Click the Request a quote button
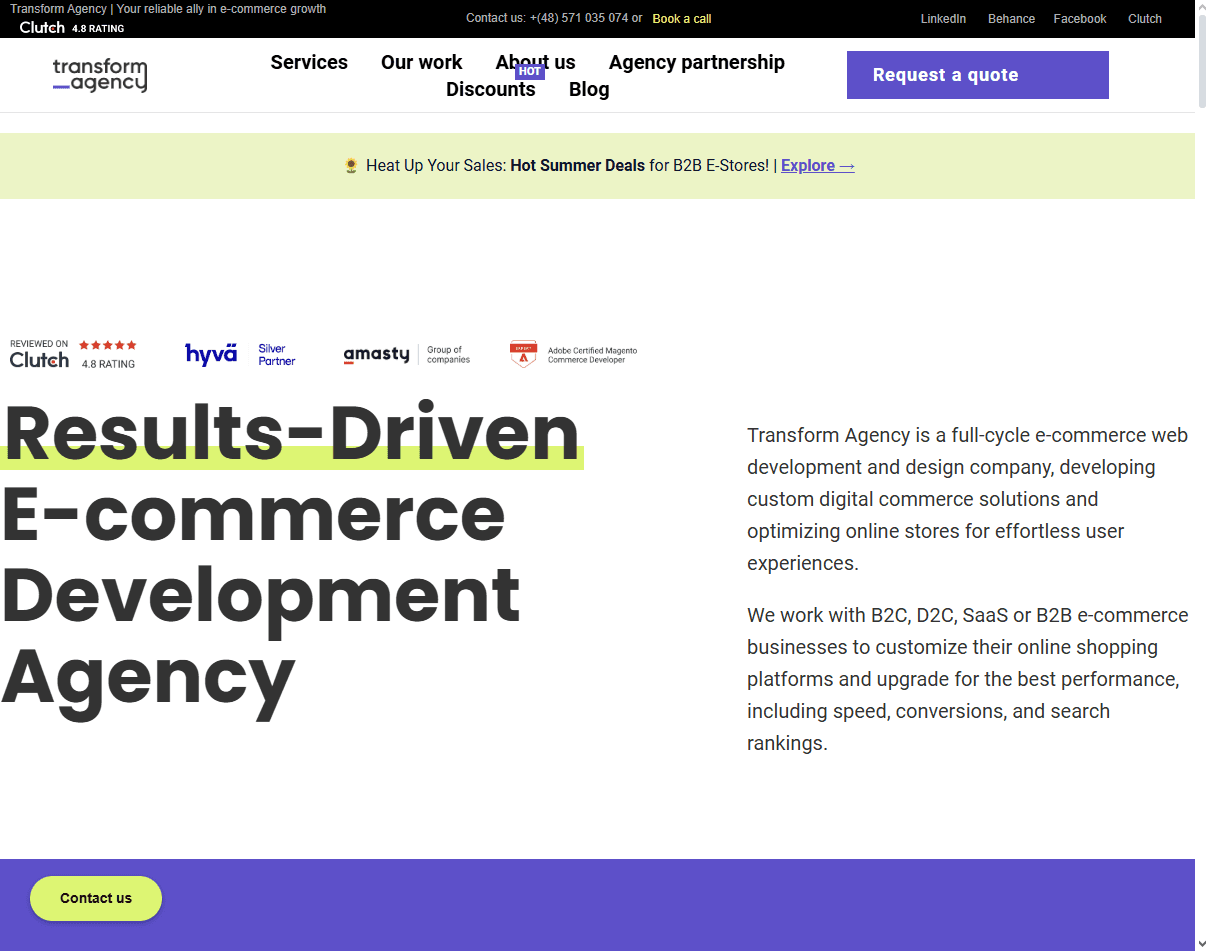The image size is (1210, 951). point(978,75)
